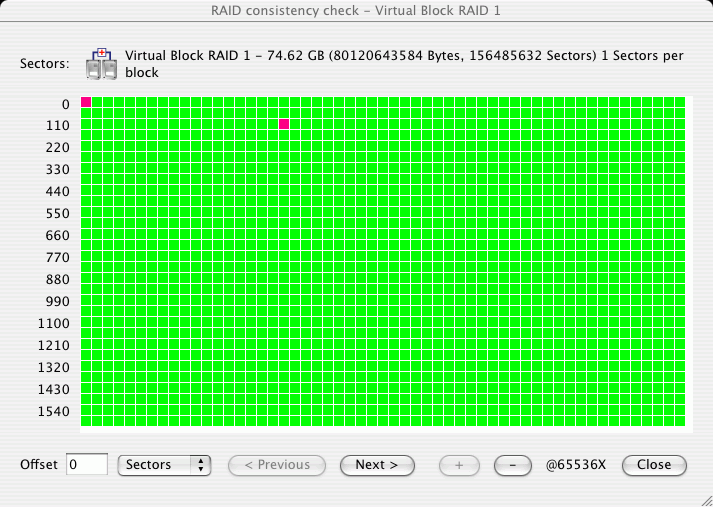Click the row label 330

[x=57, y=170]
